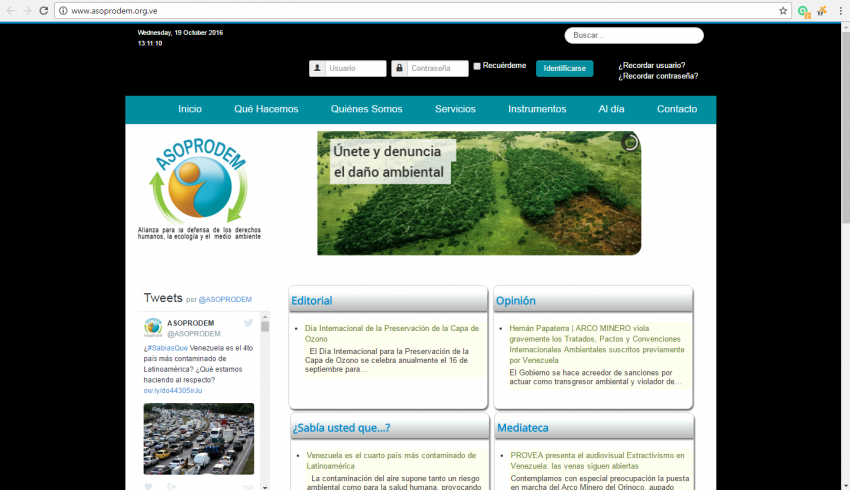The image size is (850, 490).
Task: Click the ASOPRODEM logo
Action: coord(199,188)
